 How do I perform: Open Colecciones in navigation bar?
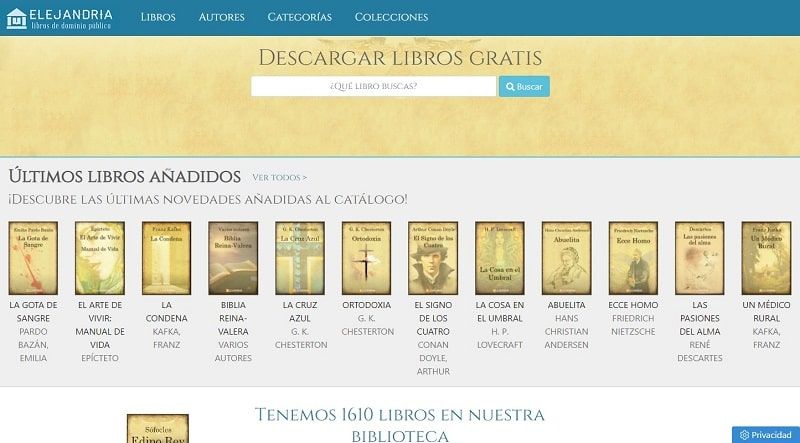pos(391,17)
